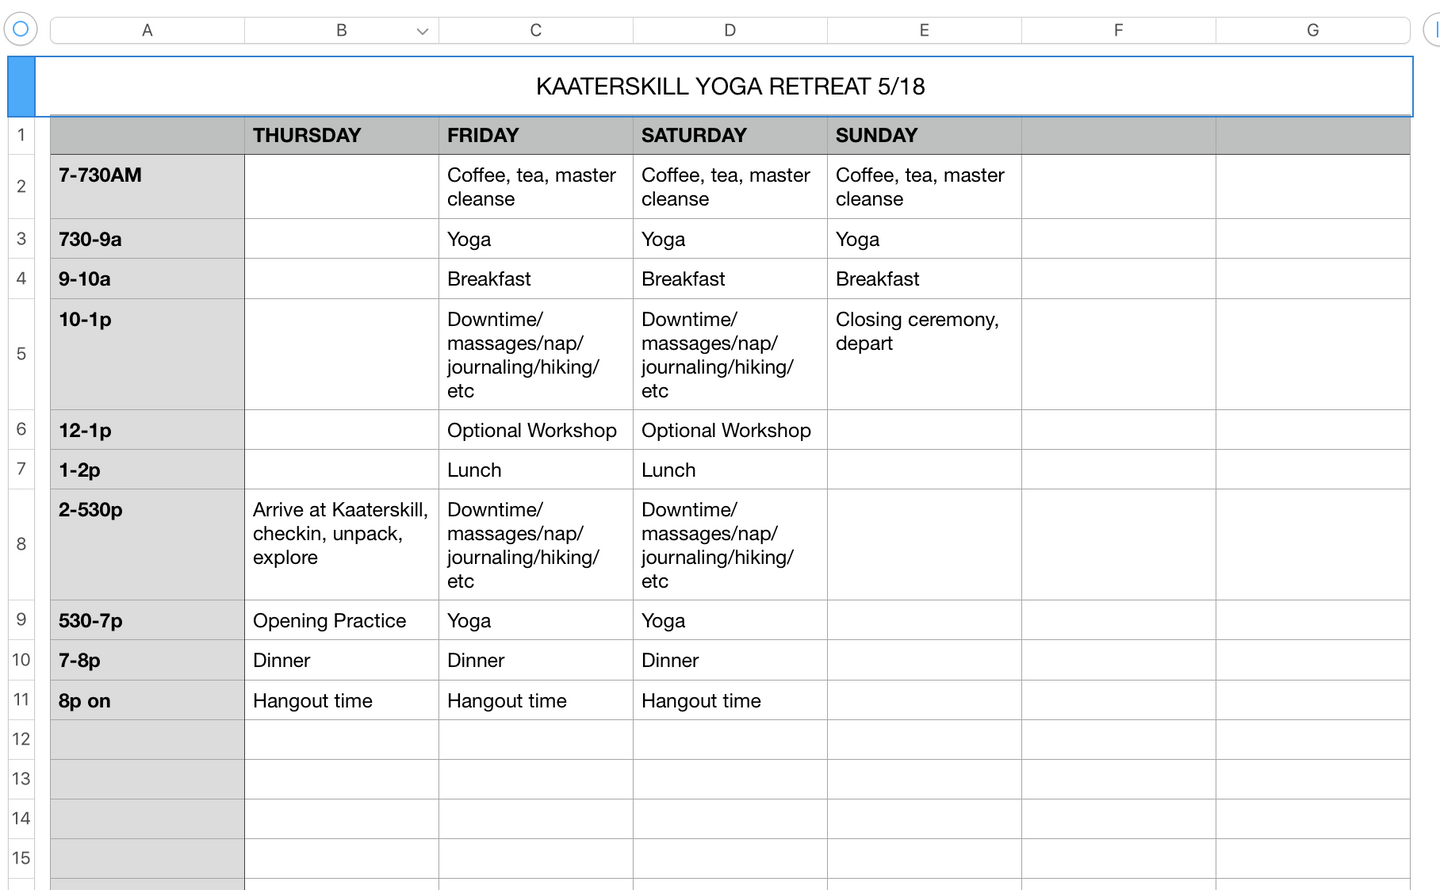
Task: Click the Kaaterskill Yoga Retreat title
Action: pos(730,87)
